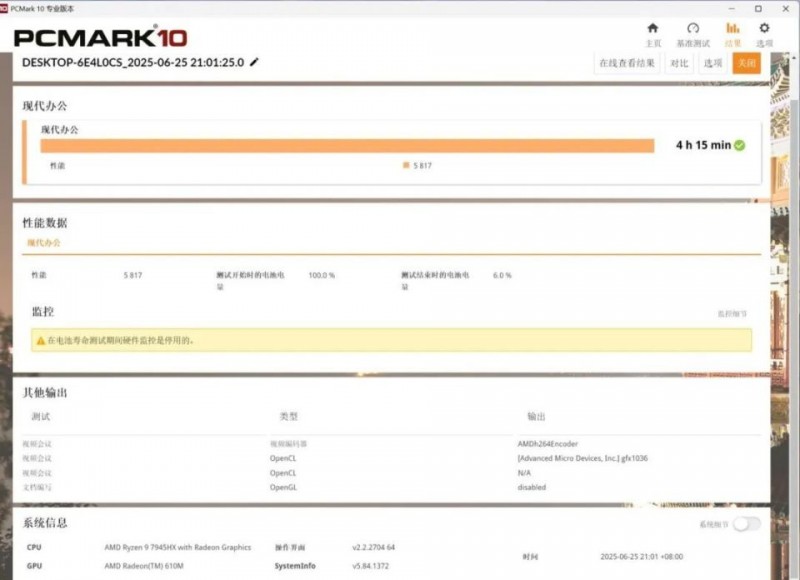
Task: Select the Results (结果) bar chart icon
Action: tap(733, 28)
